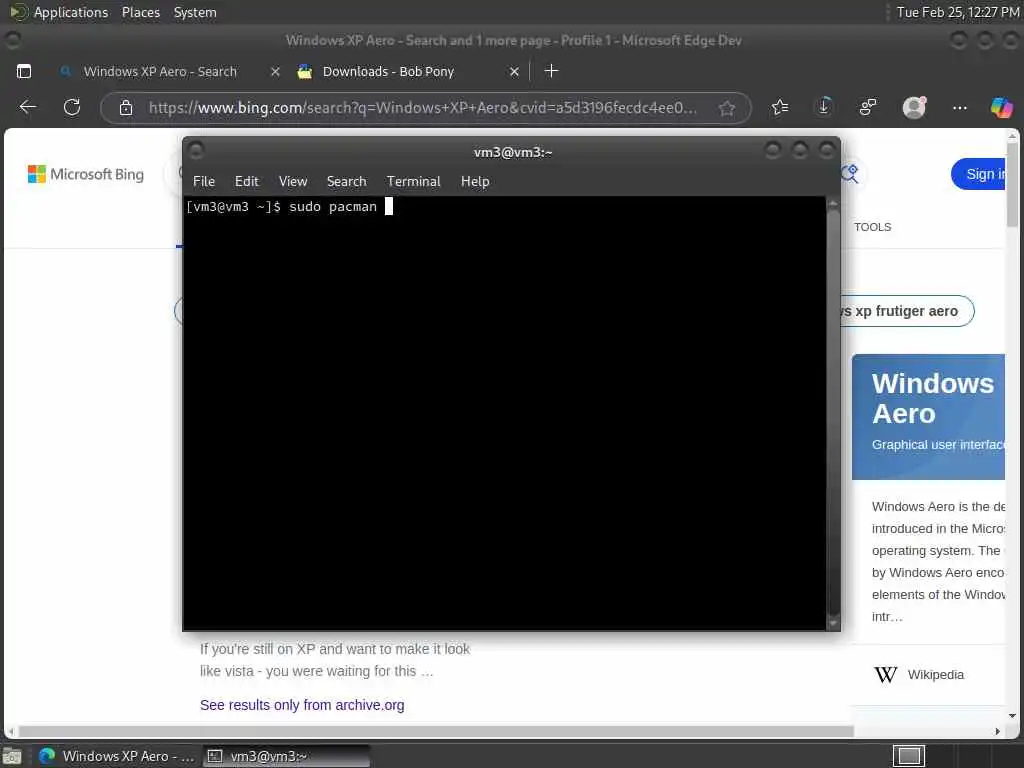This screenshot has width=1024, height=768.
Task: Open the terminal File menu
Action: click(x=204, y=182)
